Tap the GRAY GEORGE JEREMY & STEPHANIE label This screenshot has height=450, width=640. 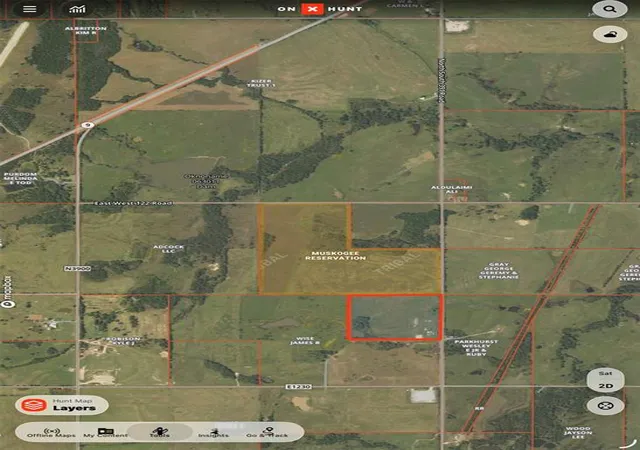pyautogui.click(x=498, y=271)
